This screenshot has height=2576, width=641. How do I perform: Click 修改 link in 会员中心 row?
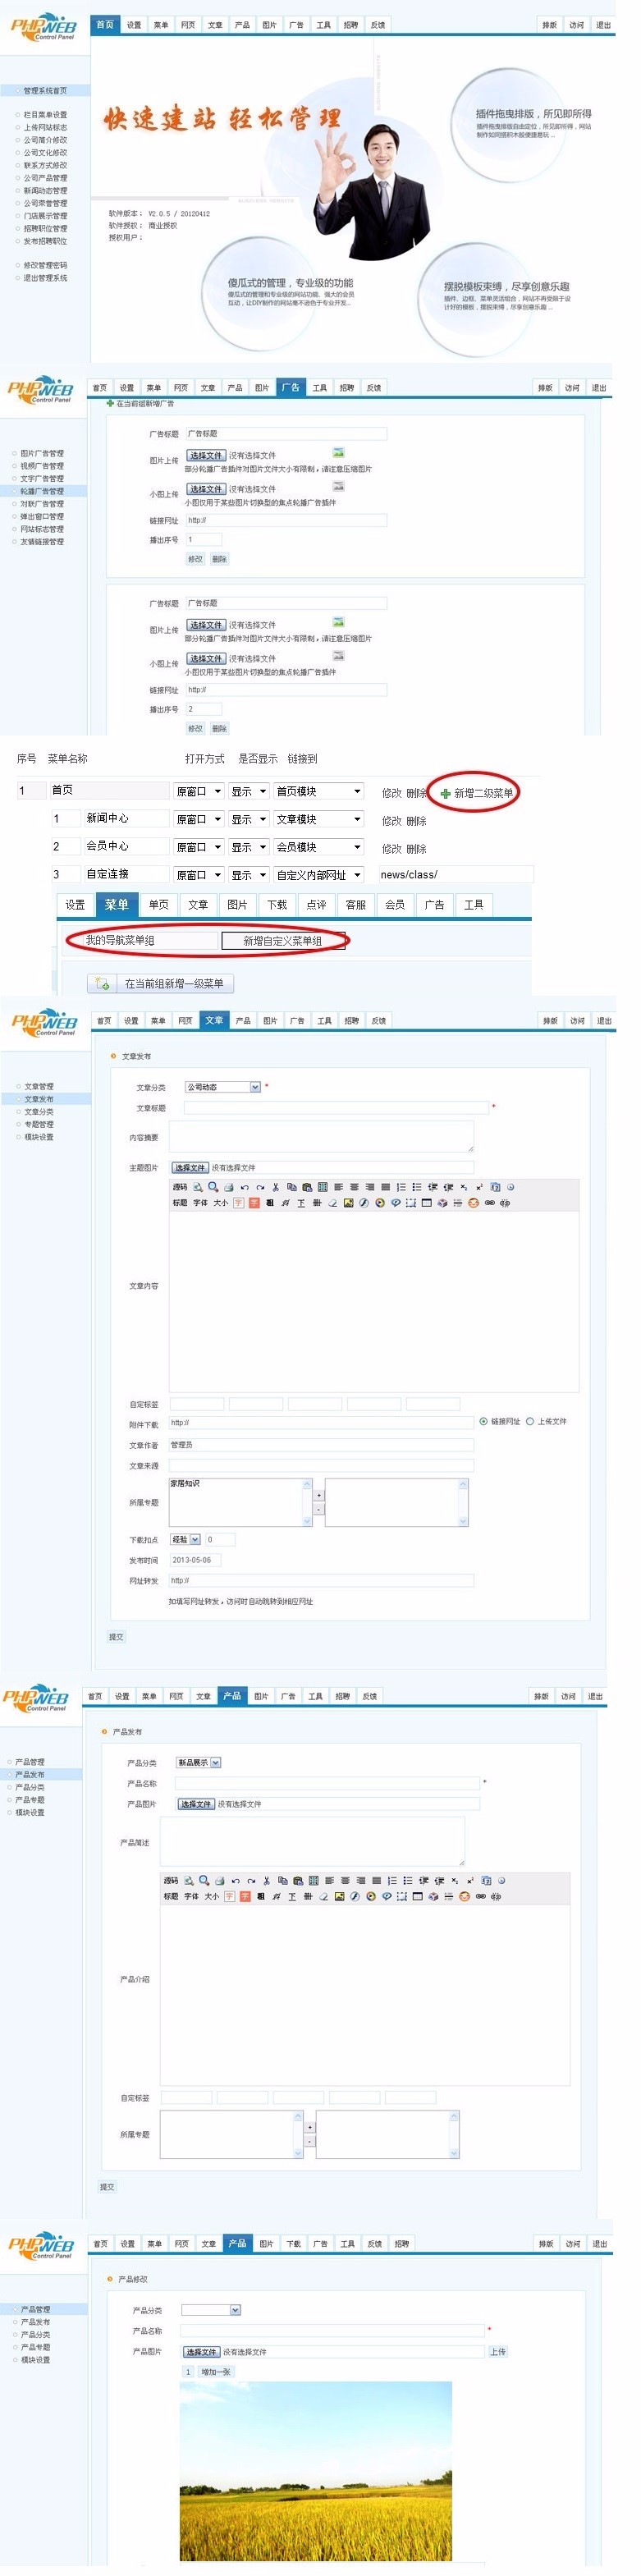(392, 848)
